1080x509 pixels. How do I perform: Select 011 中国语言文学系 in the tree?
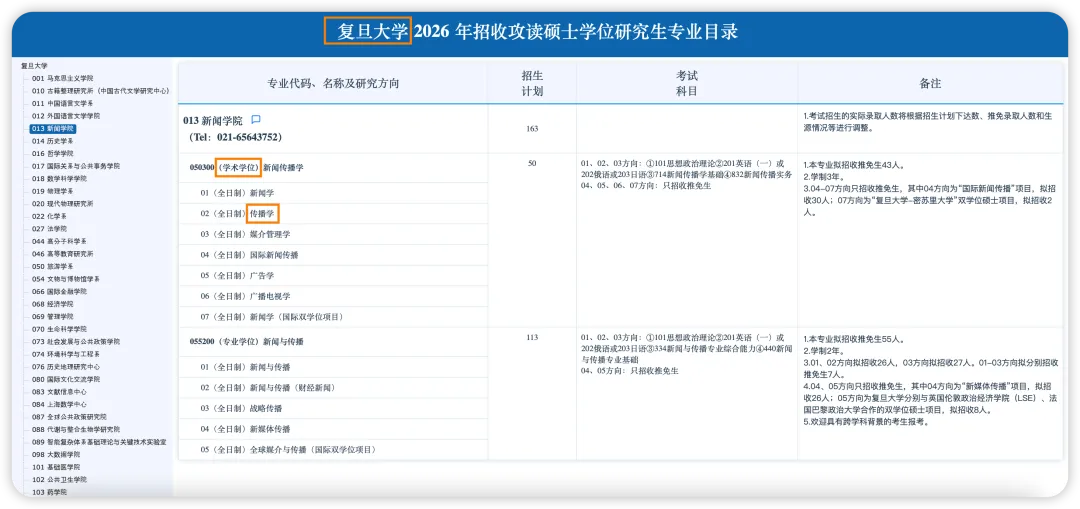click(62, 103)
